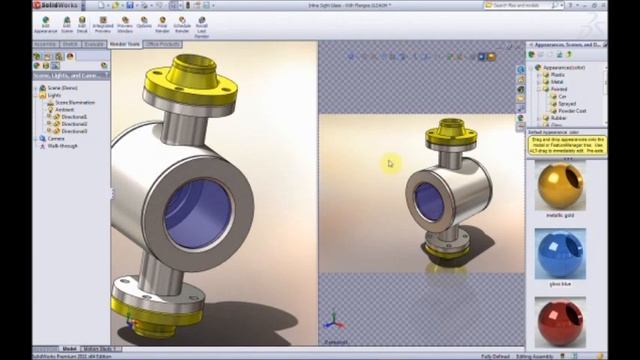Click the View Appearances icon
The height and width of the screenshot is (360, 640).
click(37, 66)
